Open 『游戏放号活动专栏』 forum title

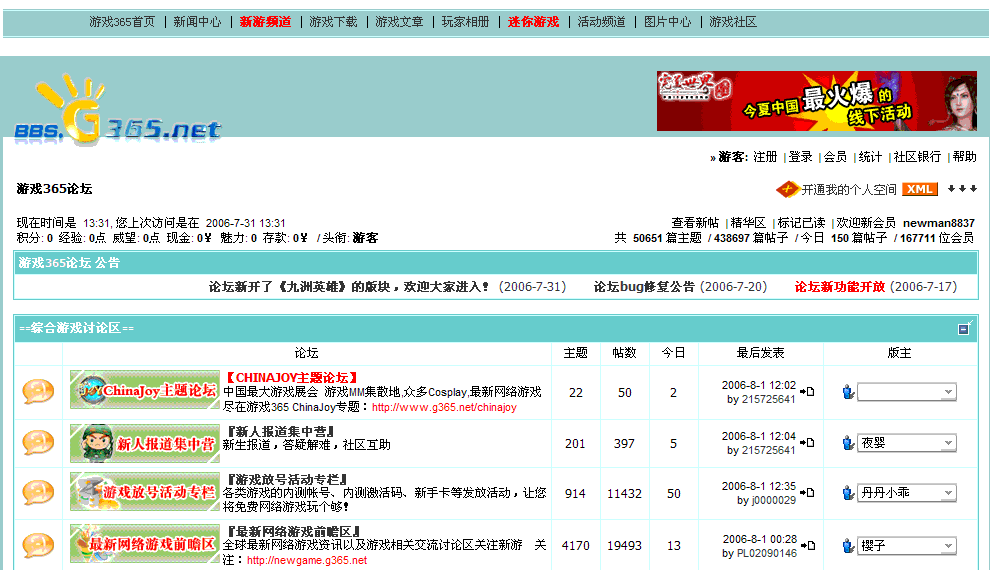285,479
